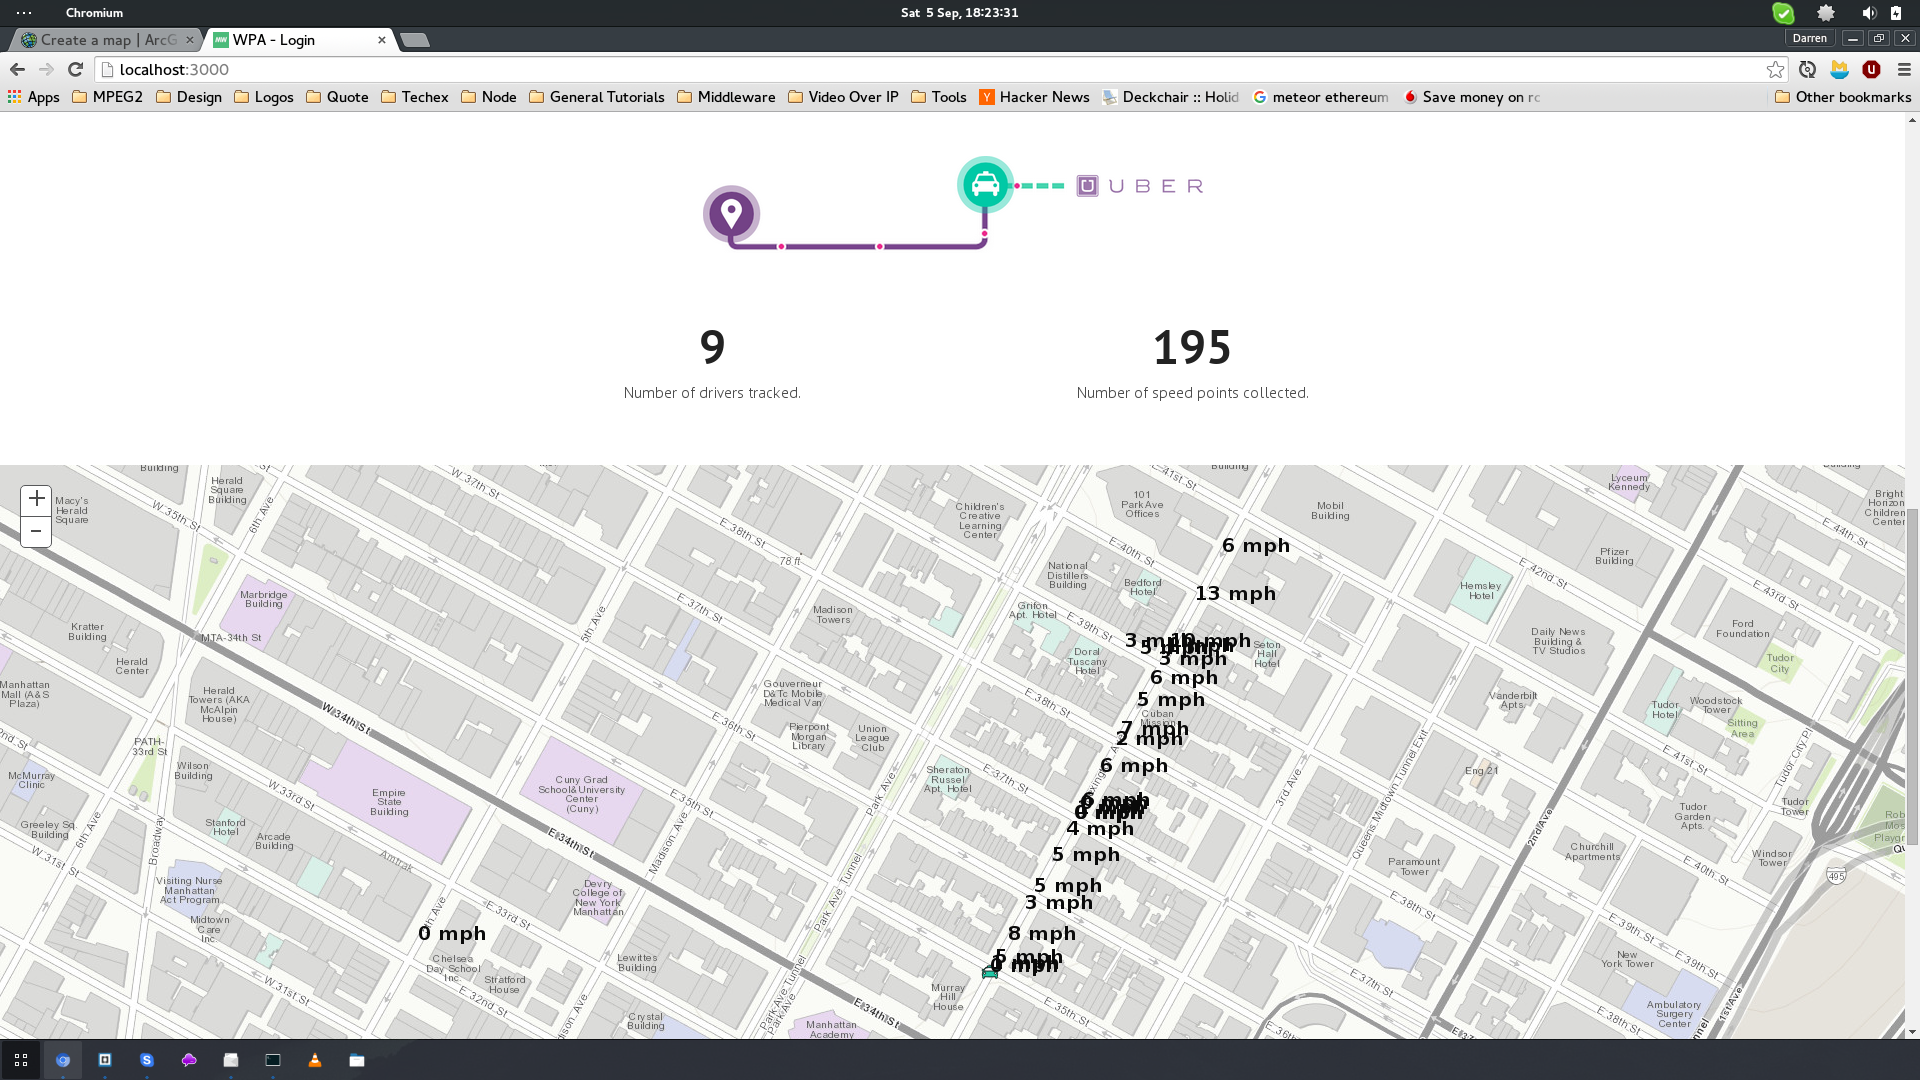
Task: Open the VLC player from the taskbar
Action: click(x=315, y=1060)
